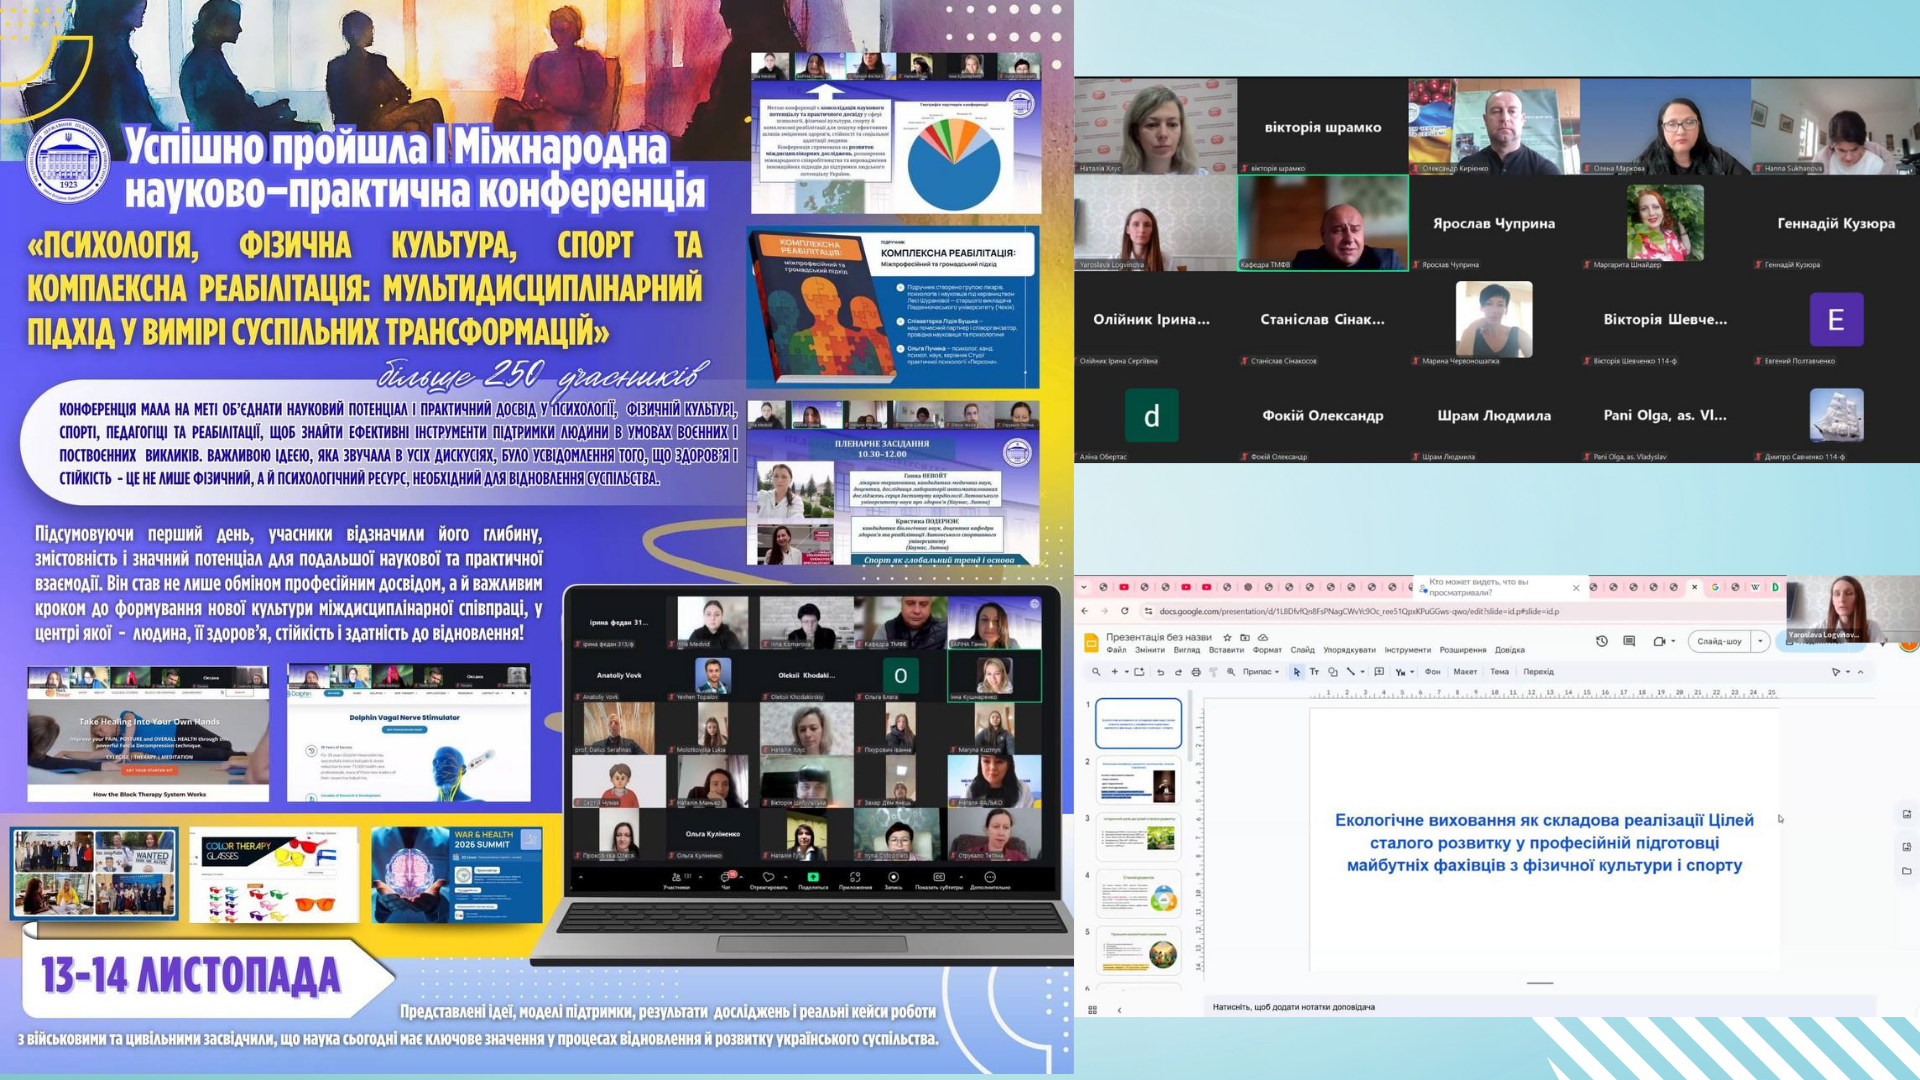Select slide 2 thumbnail in filmstrip
This screenshot has height=1080, width=1920.
coord(1138,781)
